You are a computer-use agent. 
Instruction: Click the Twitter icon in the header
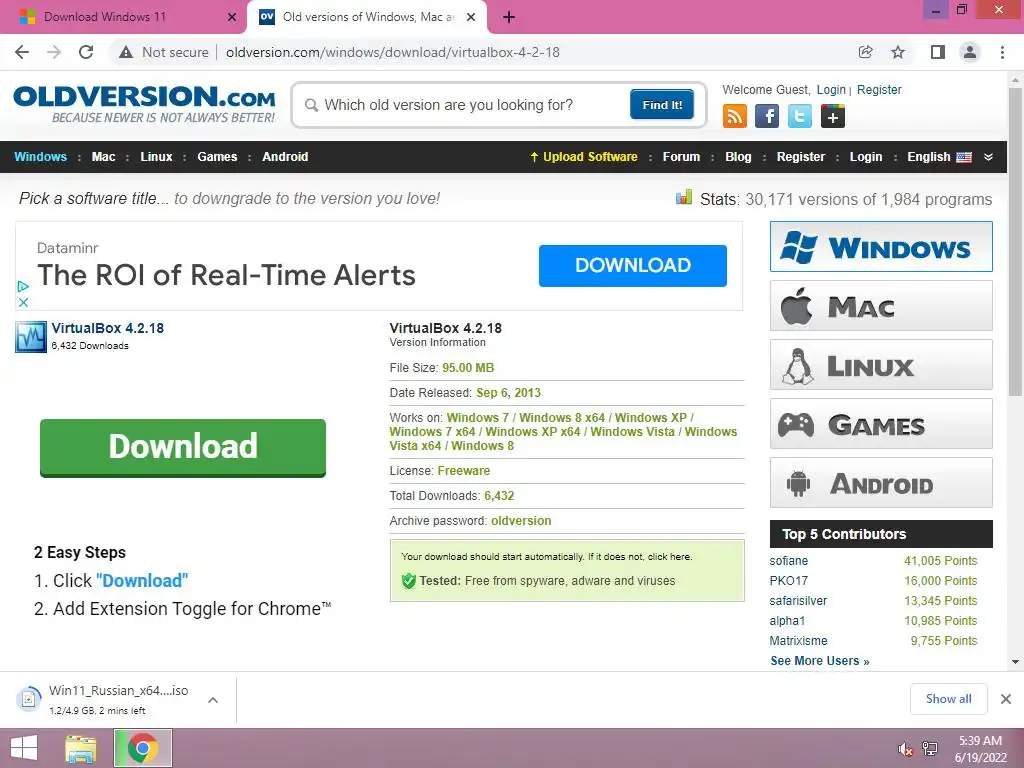[x=800, y=116]
